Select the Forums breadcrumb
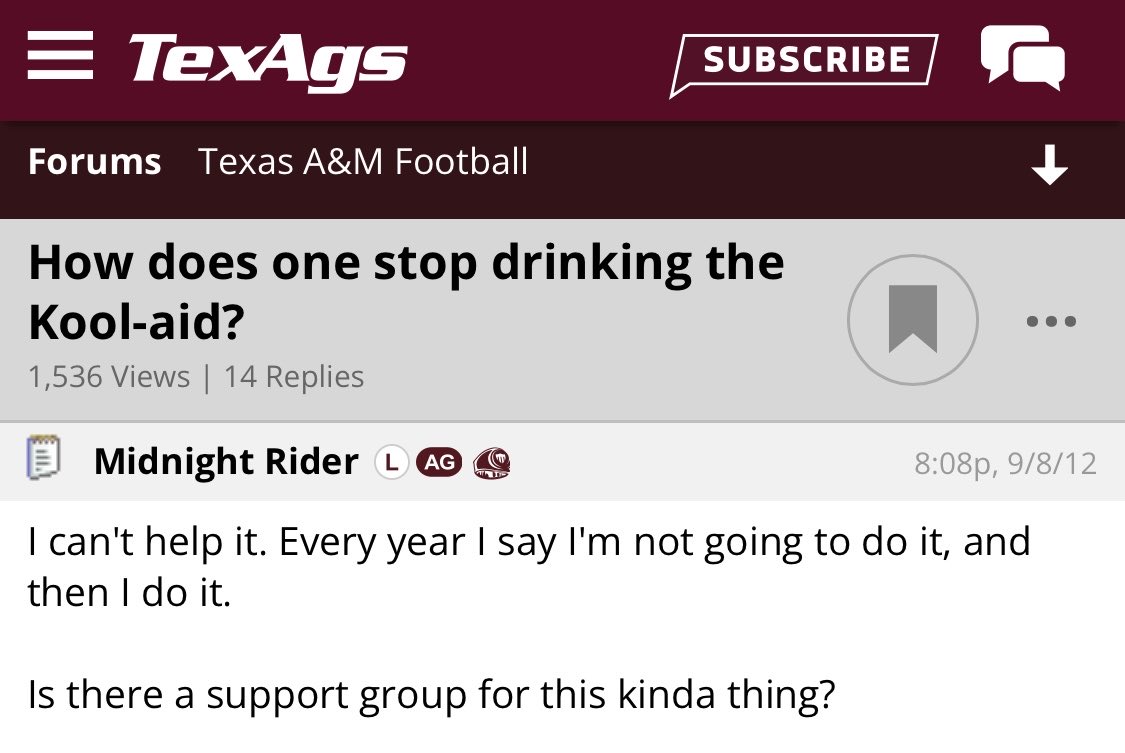This screenshot has width=1125, height=753. point(95,161)
